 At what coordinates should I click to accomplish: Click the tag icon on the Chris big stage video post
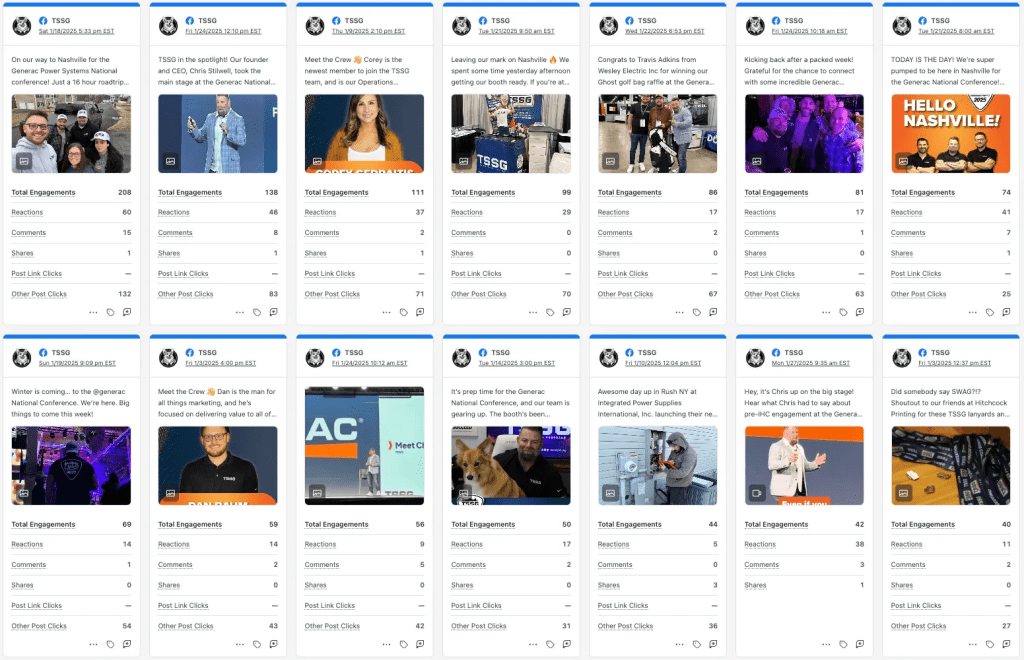[x=843, y=644]
